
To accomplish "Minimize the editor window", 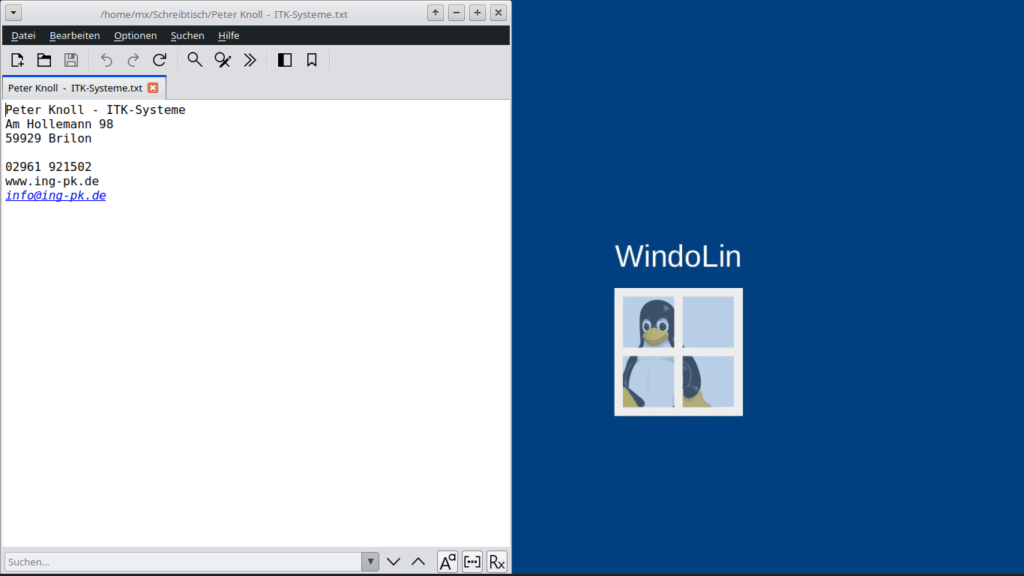I will pyautogui.click(x=456, y=12).
